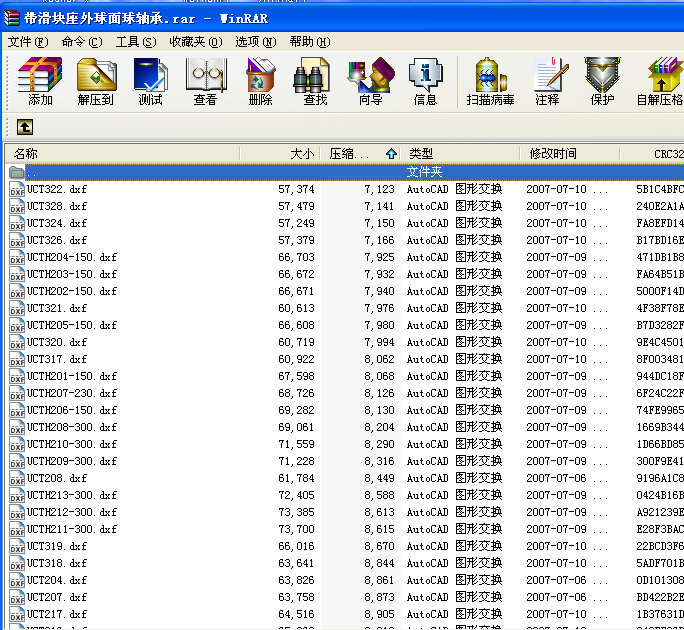Select file UCT207.dxf
The width and height of the screenshot is (684, 630).
tap(57, 598)
